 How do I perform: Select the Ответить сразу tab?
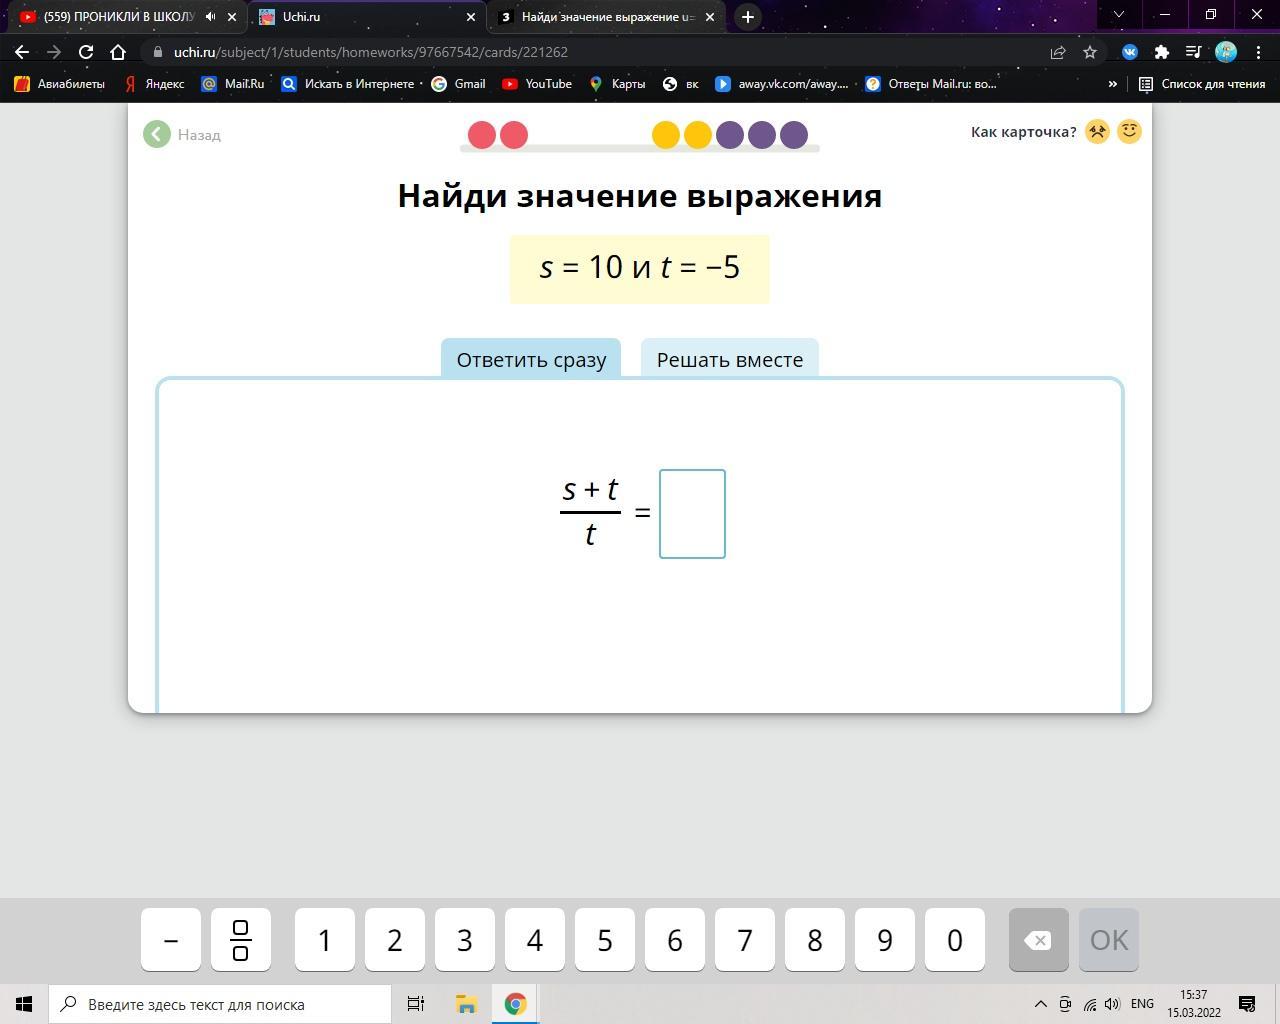(x=531, y=360)
